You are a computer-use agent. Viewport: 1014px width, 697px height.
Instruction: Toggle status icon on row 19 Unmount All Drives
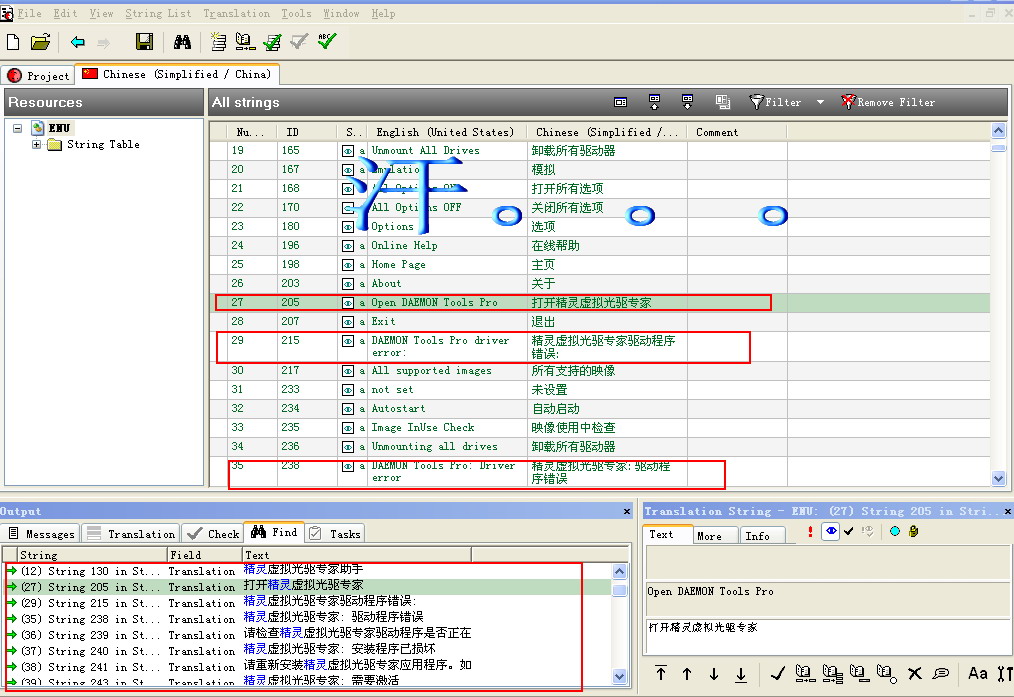(348, 151)
